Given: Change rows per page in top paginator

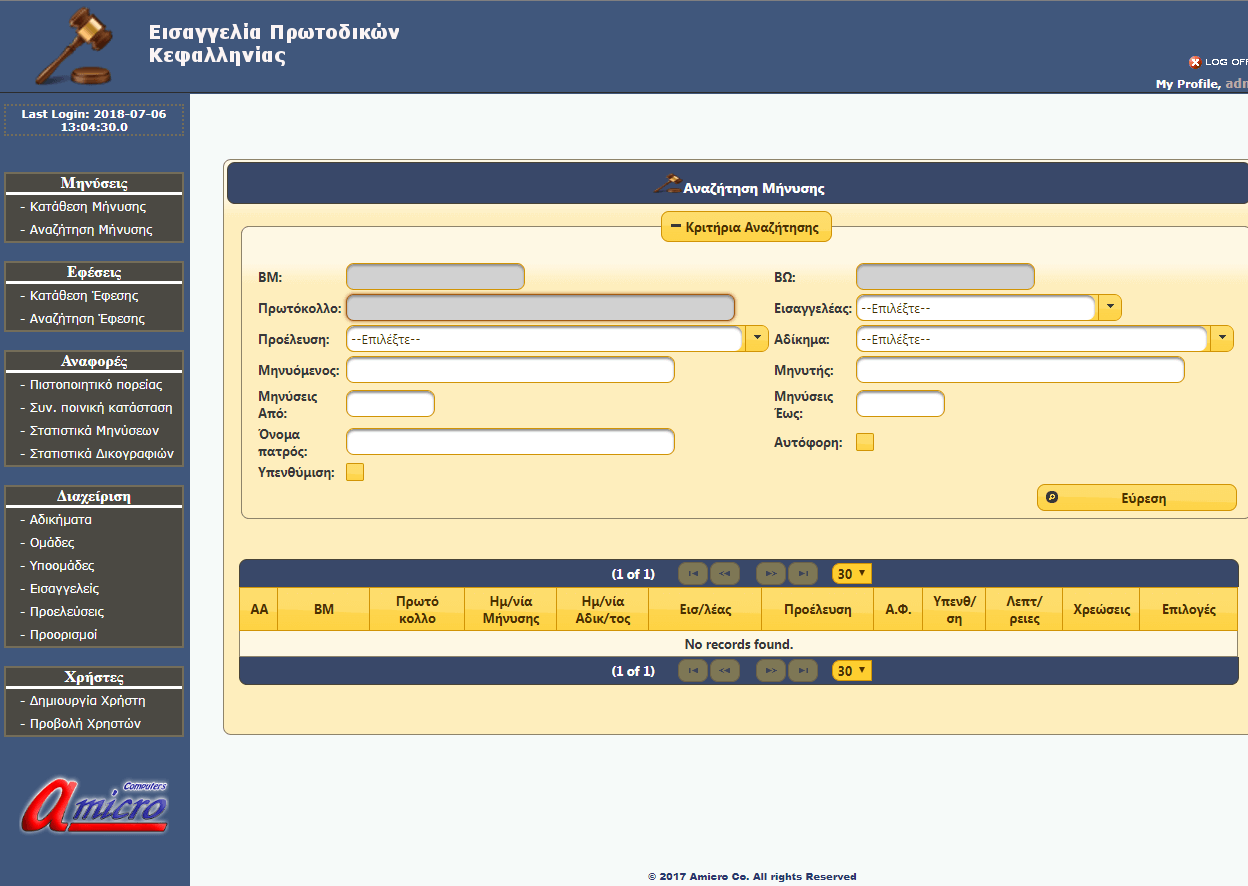Looking at the screenshot, I should pyautogui.click(x=852, y=574).
